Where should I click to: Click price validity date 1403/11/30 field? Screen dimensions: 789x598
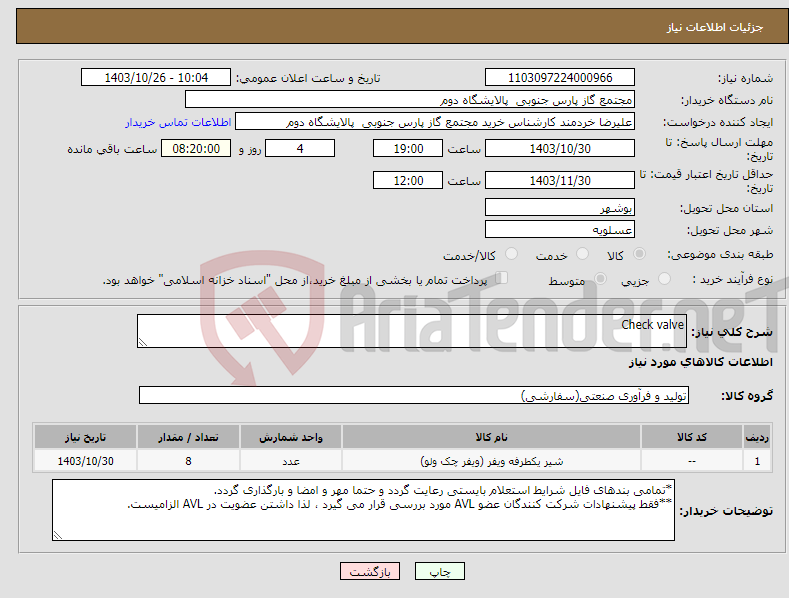pos(560,180)
